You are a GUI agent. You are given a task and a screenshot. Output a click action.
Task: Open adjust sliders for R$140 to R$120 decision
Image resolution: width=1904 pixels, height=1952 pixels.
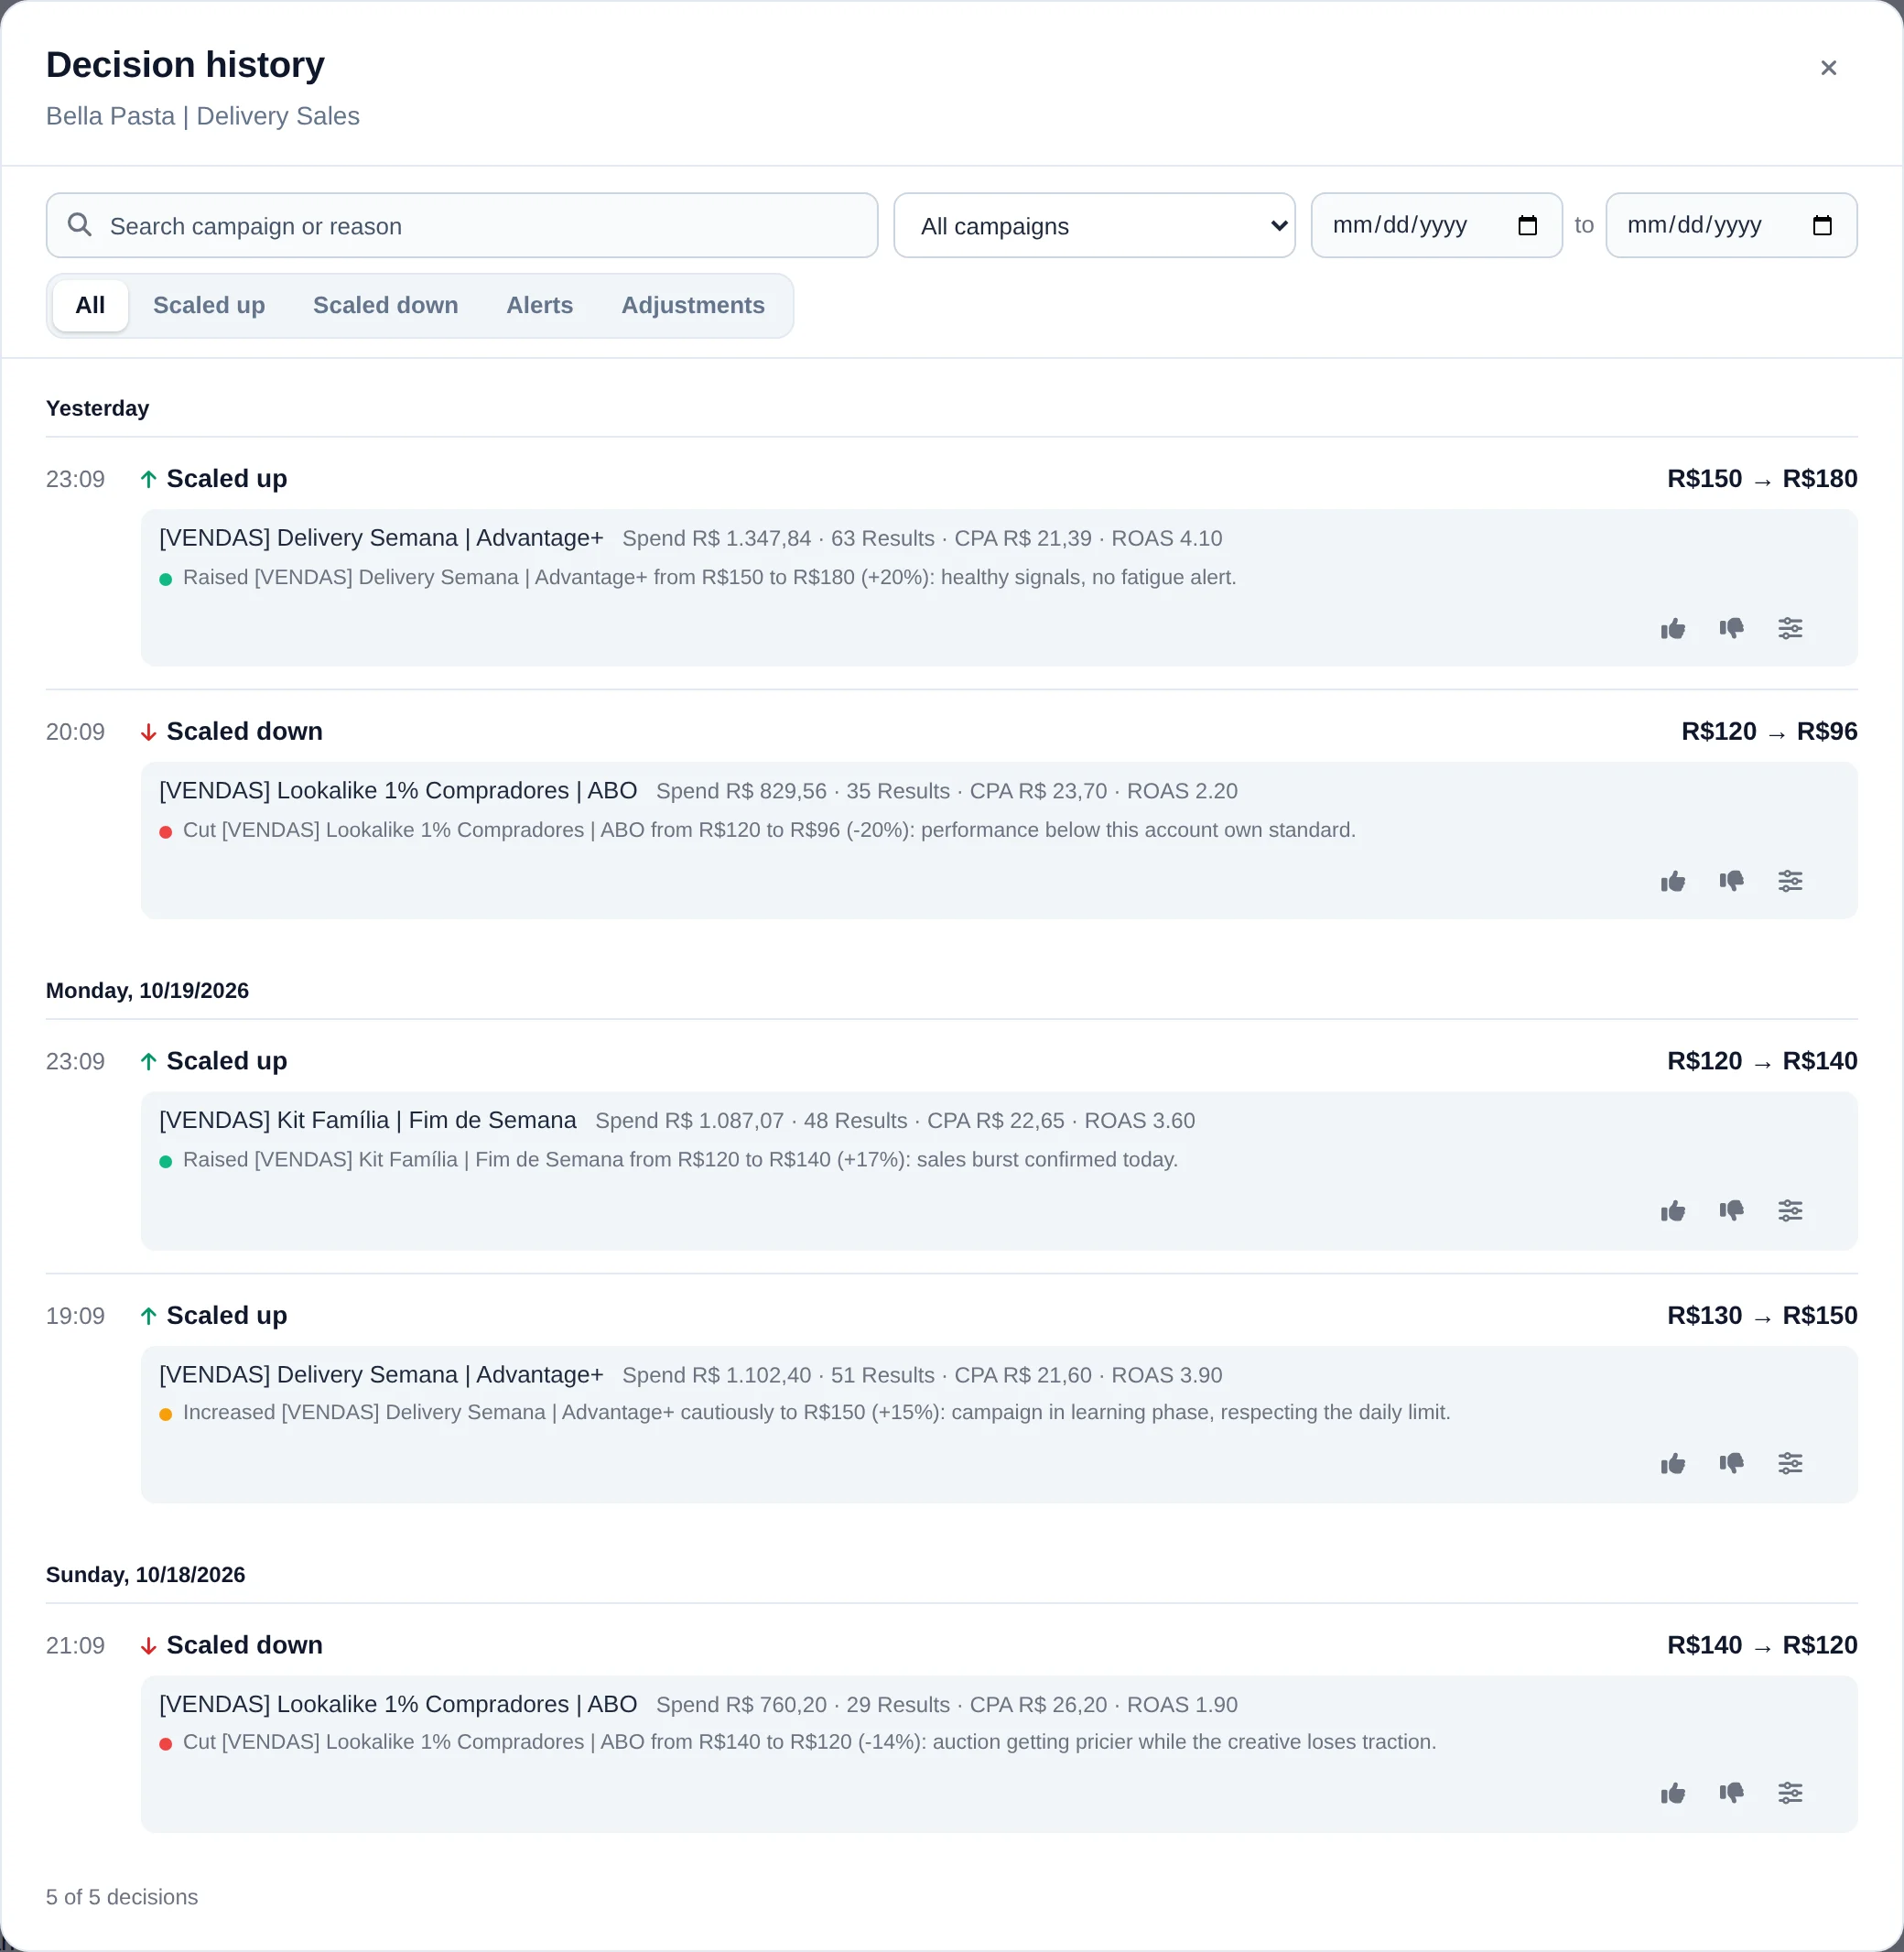pyautogui.click(x=1790, y=1793)
